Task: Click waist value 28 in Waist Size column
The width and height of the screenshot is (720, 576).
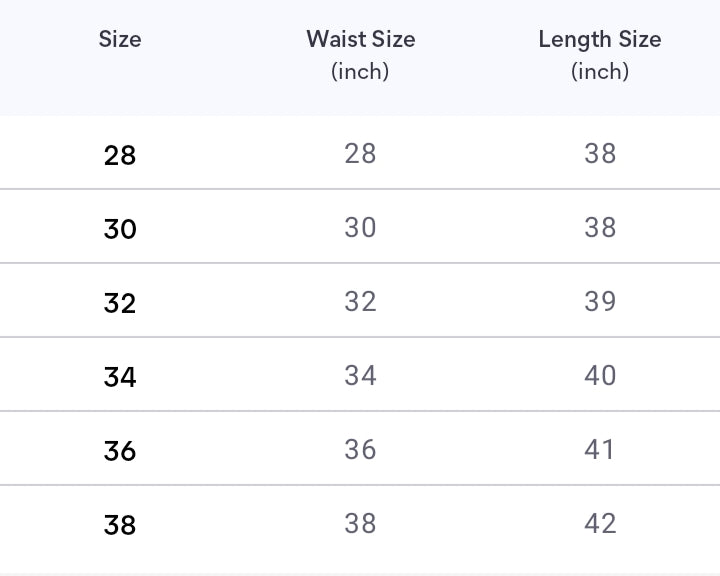Action: [360, 153]
